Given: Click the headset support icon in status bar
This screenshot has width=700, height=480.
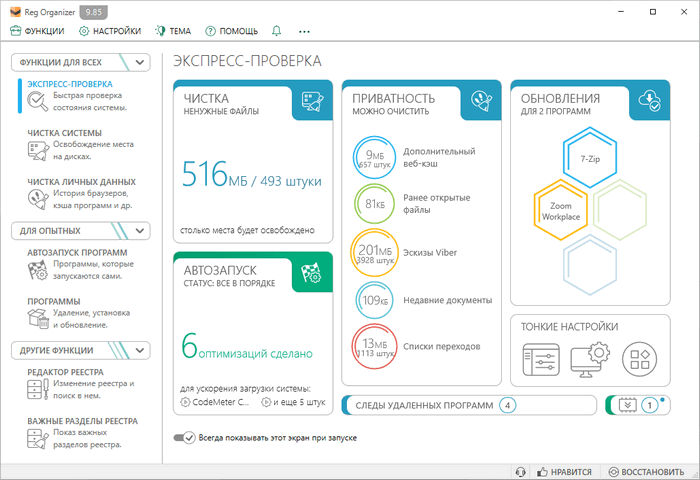Looking at the screenshot, I should [520, 472].
